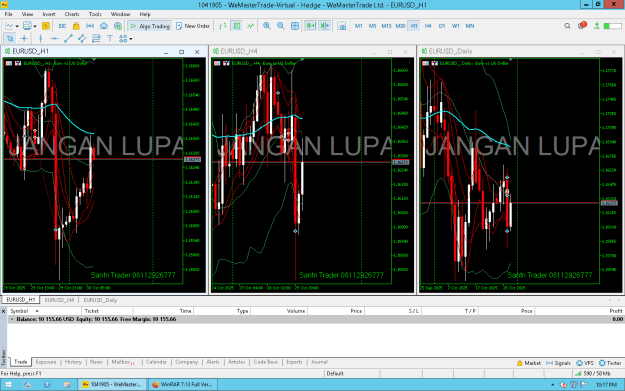The height and width of the screenshot is (391, 625).
Task: Click the connection status 590 / 50 Mb
Action: click(x=592, y=373)
